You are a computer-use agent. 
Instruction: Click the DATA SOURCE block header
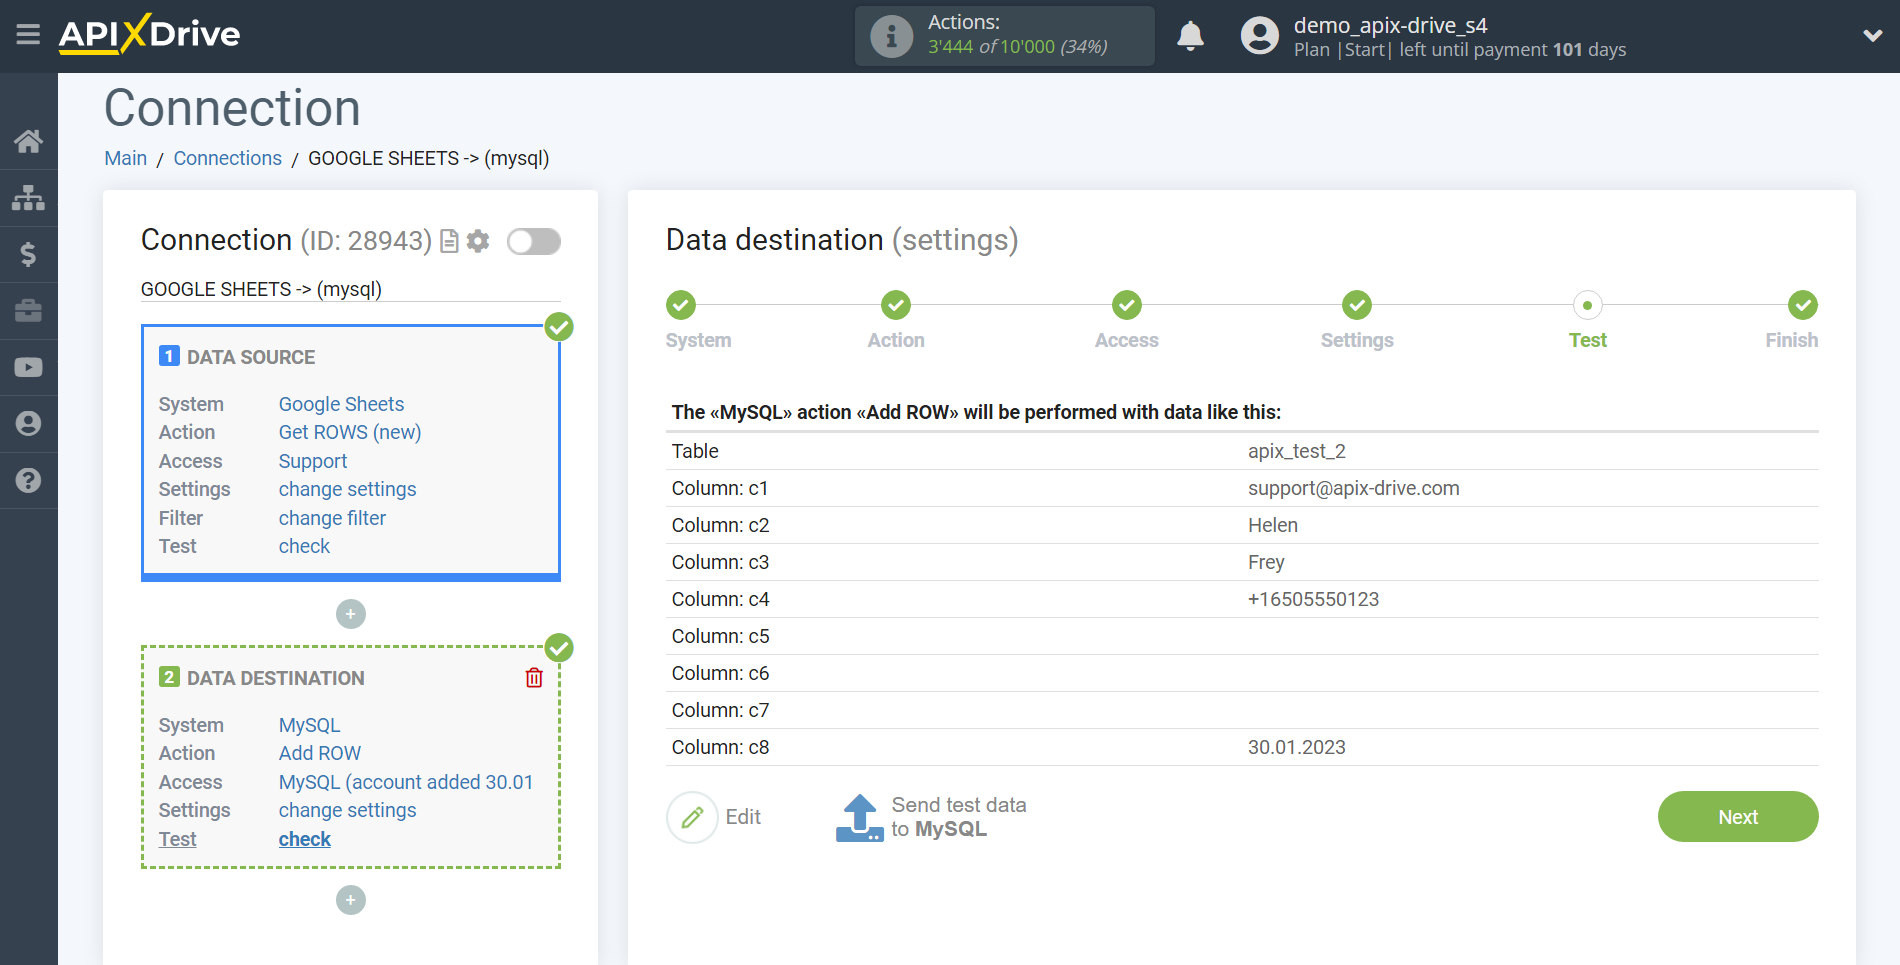click(250, 357)
